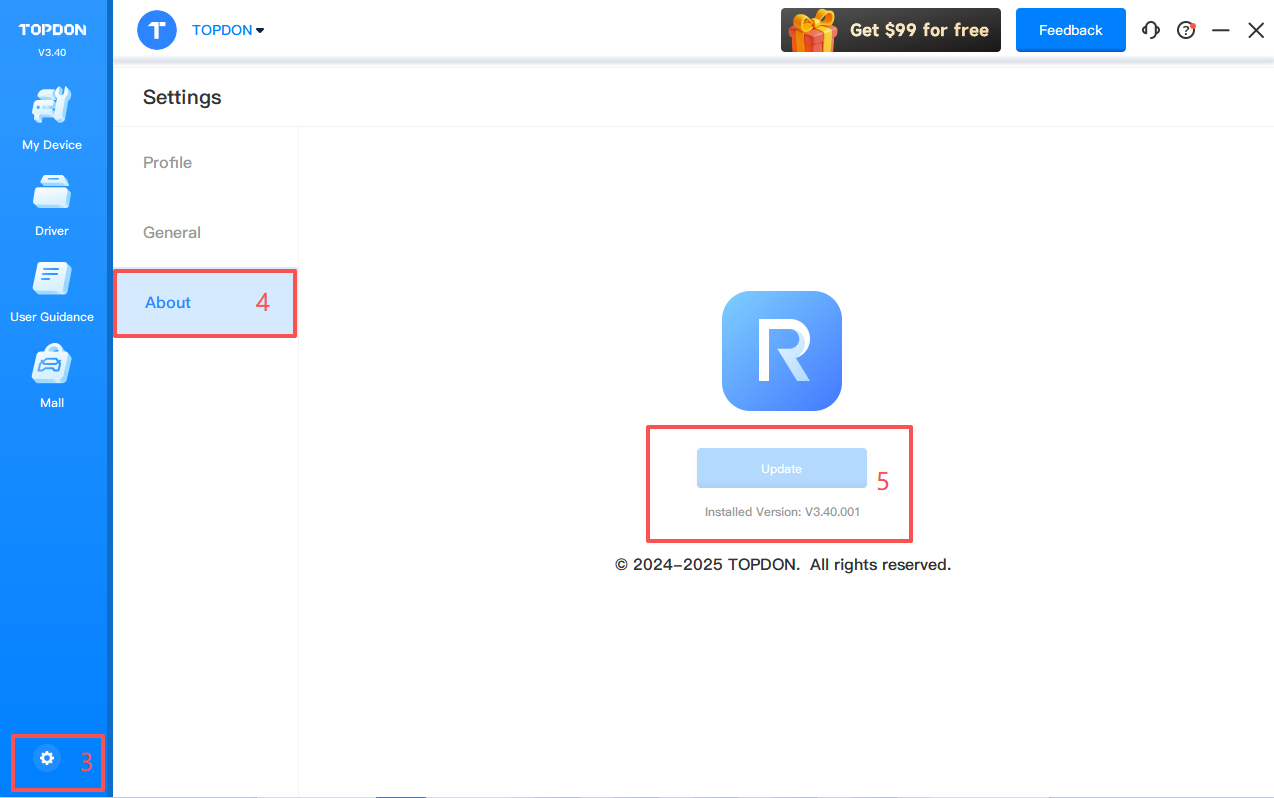Click the TOPDON logo in sidebar

tap(52, 30)
